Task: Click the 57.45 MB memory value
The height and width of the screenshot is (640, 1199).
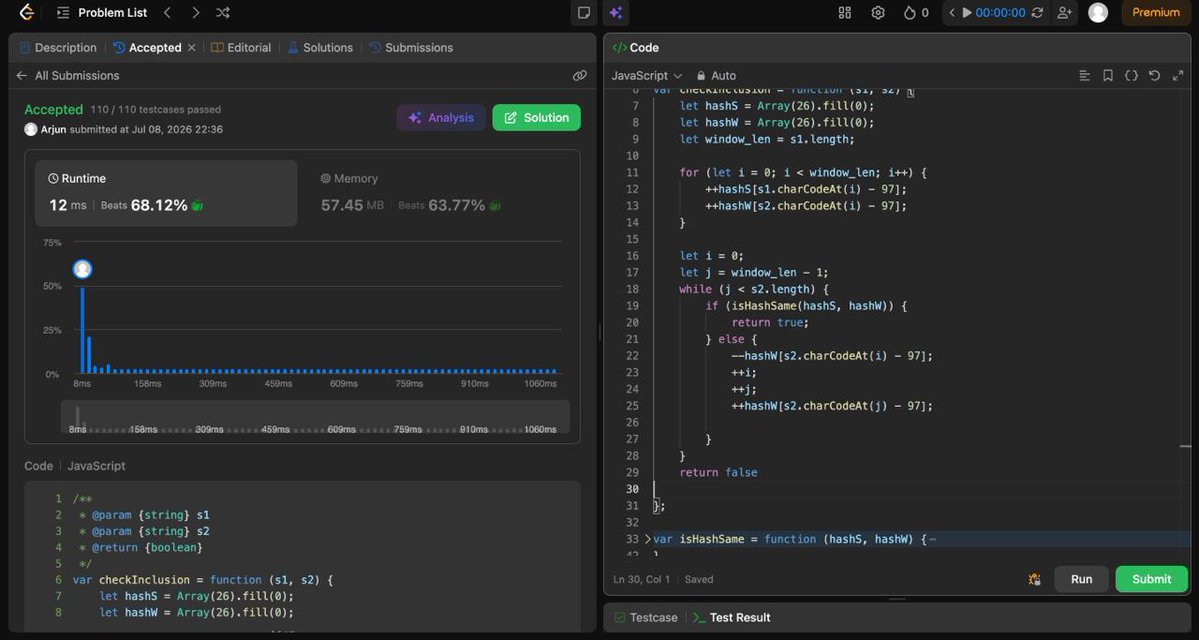Action: pos(353,205)
